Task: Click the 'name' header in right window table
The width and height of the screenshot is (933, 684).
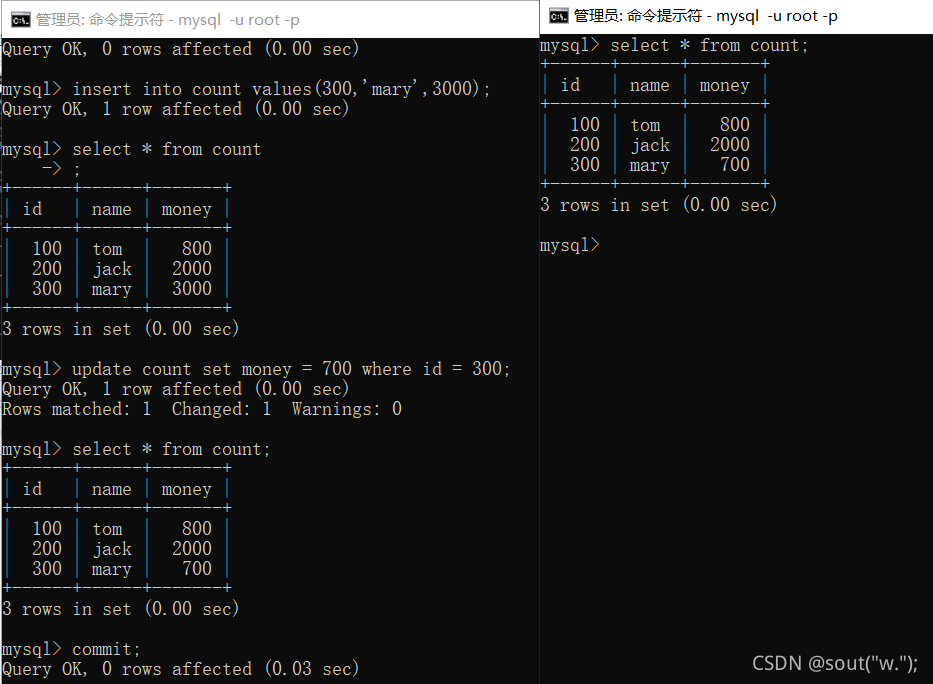Action: coord(650,86)
